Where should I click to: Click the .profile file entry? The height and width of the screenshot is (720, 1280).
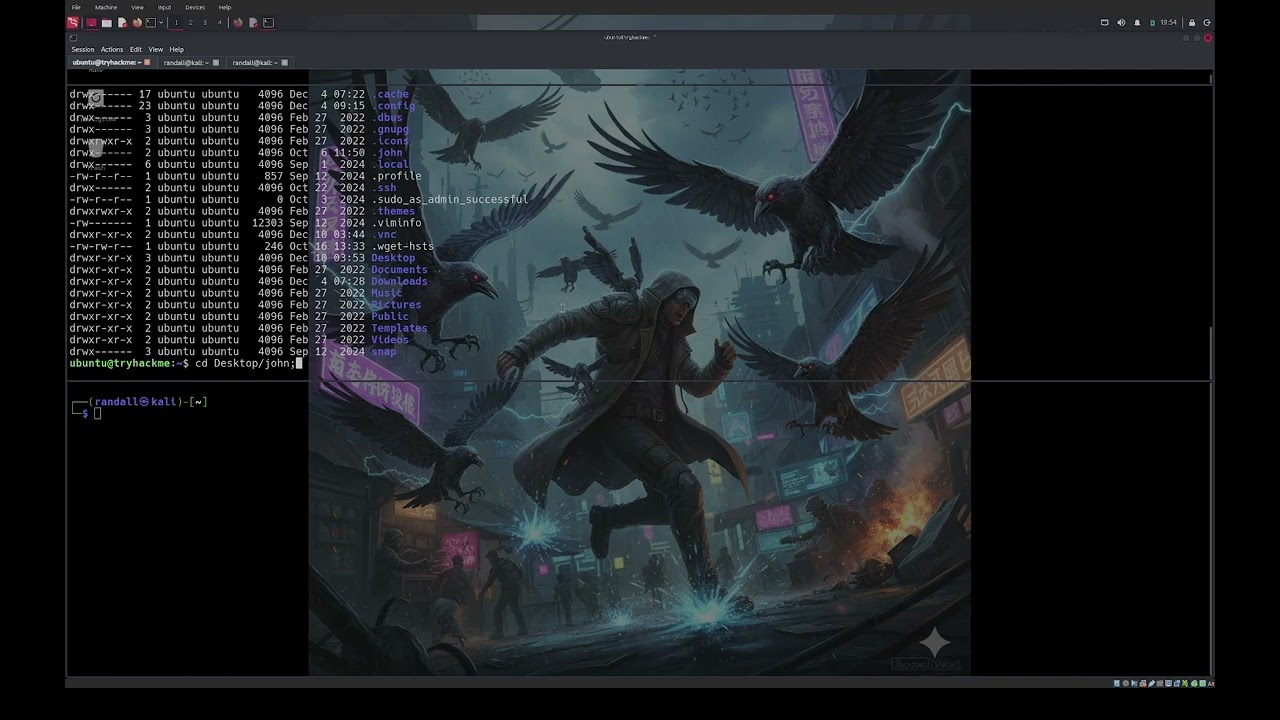click(396, 176)
